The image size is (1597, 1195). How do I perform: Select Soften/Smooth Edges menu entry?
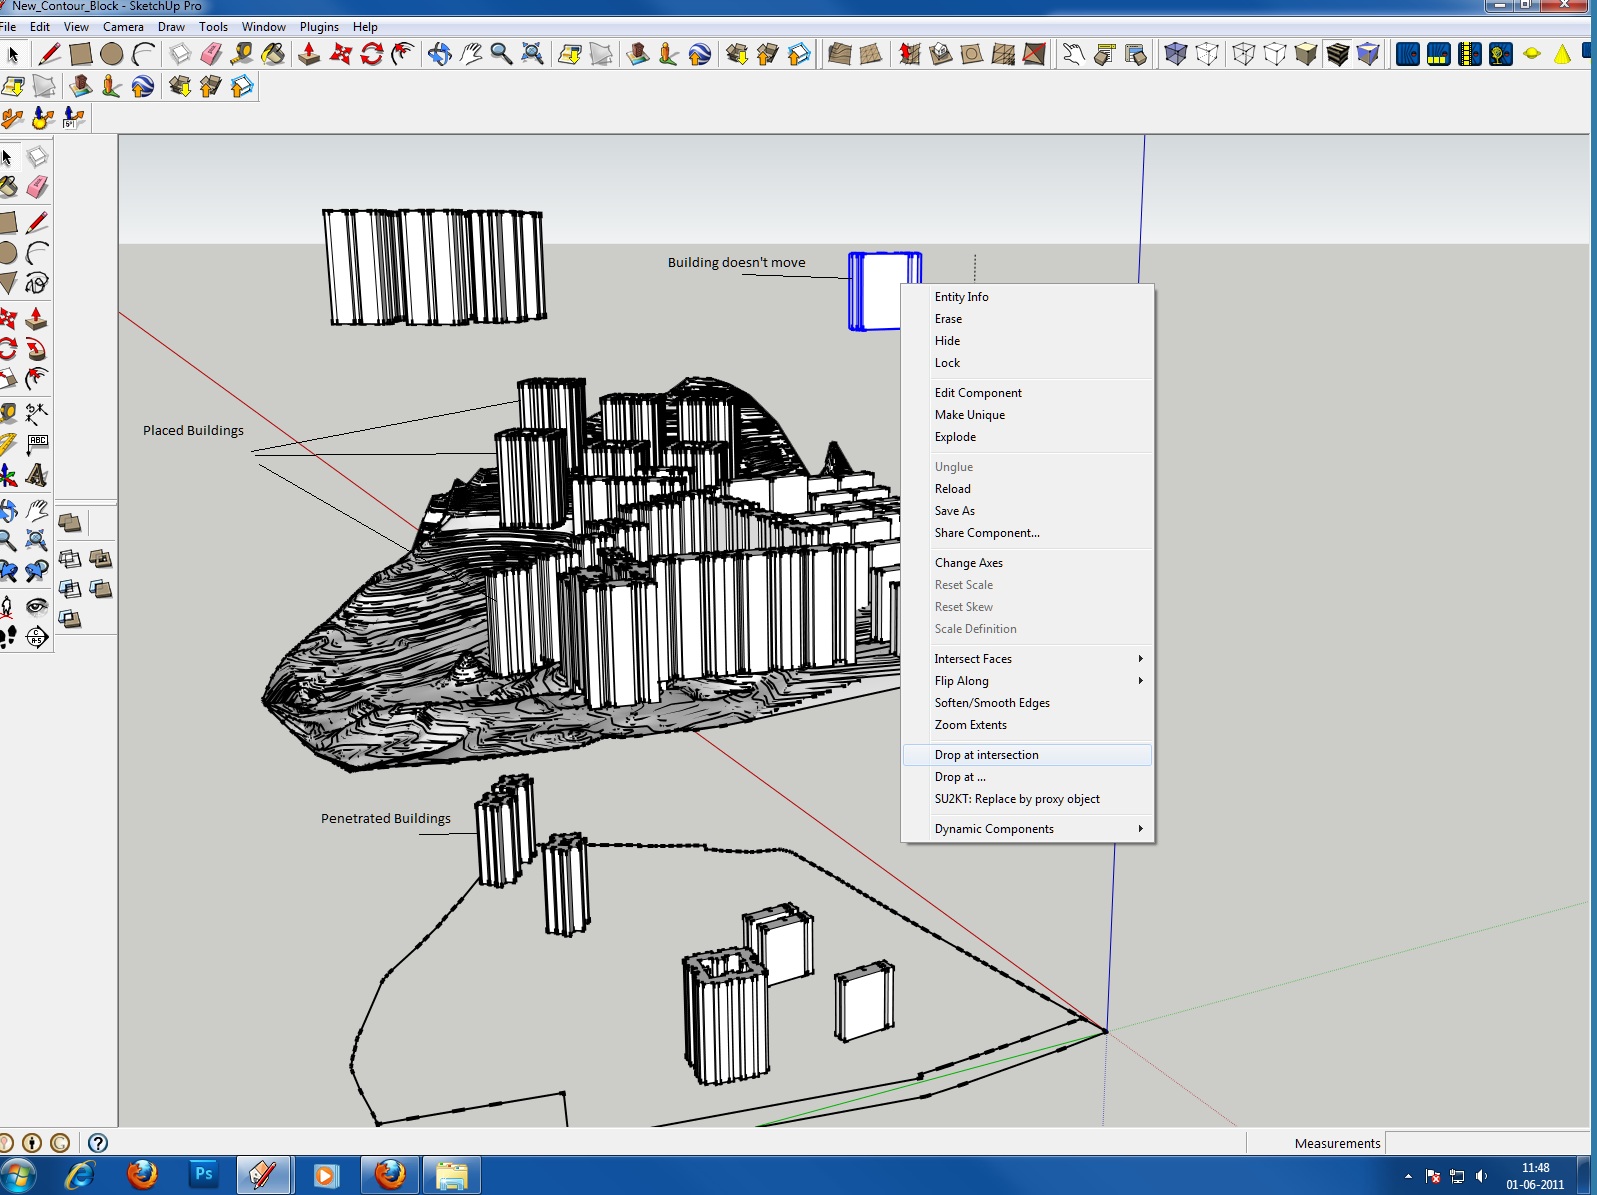point(1027,703)
